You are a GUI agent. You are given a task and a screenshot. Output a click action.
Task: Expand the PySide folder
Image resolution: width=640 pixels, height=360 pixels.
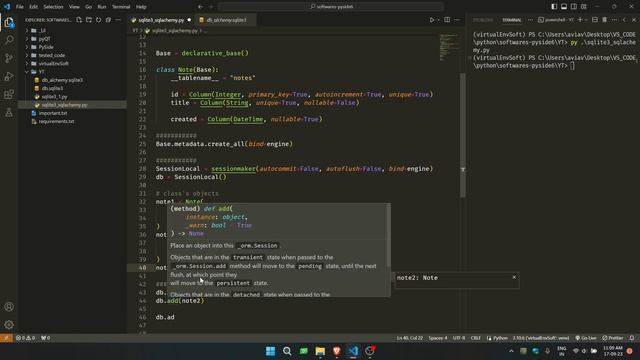(x=72, y=47)
